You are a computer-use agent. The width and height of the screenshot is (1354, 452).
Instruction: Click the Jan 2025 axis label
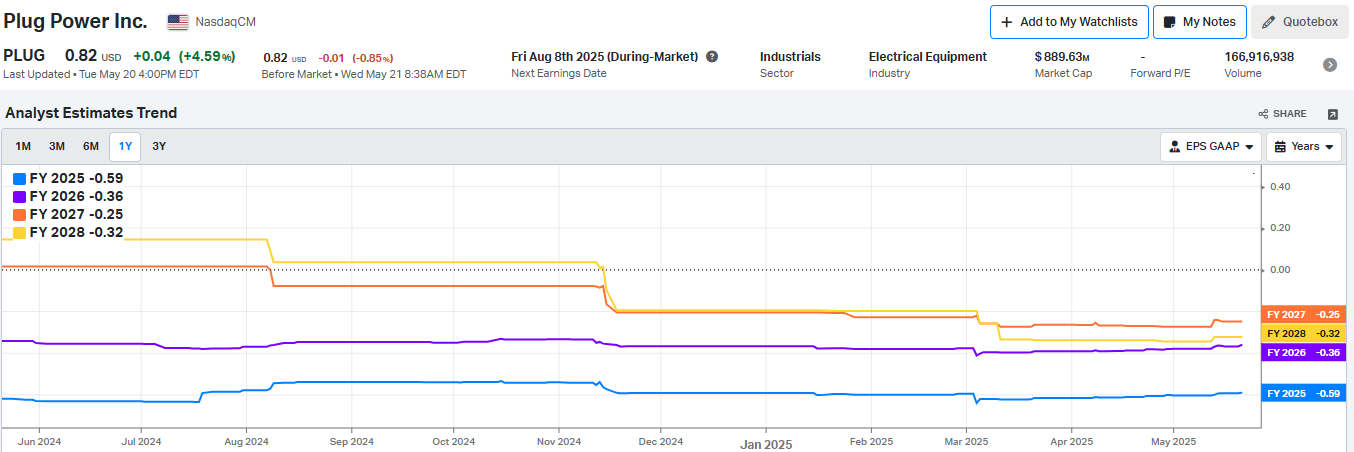(765, 444)
